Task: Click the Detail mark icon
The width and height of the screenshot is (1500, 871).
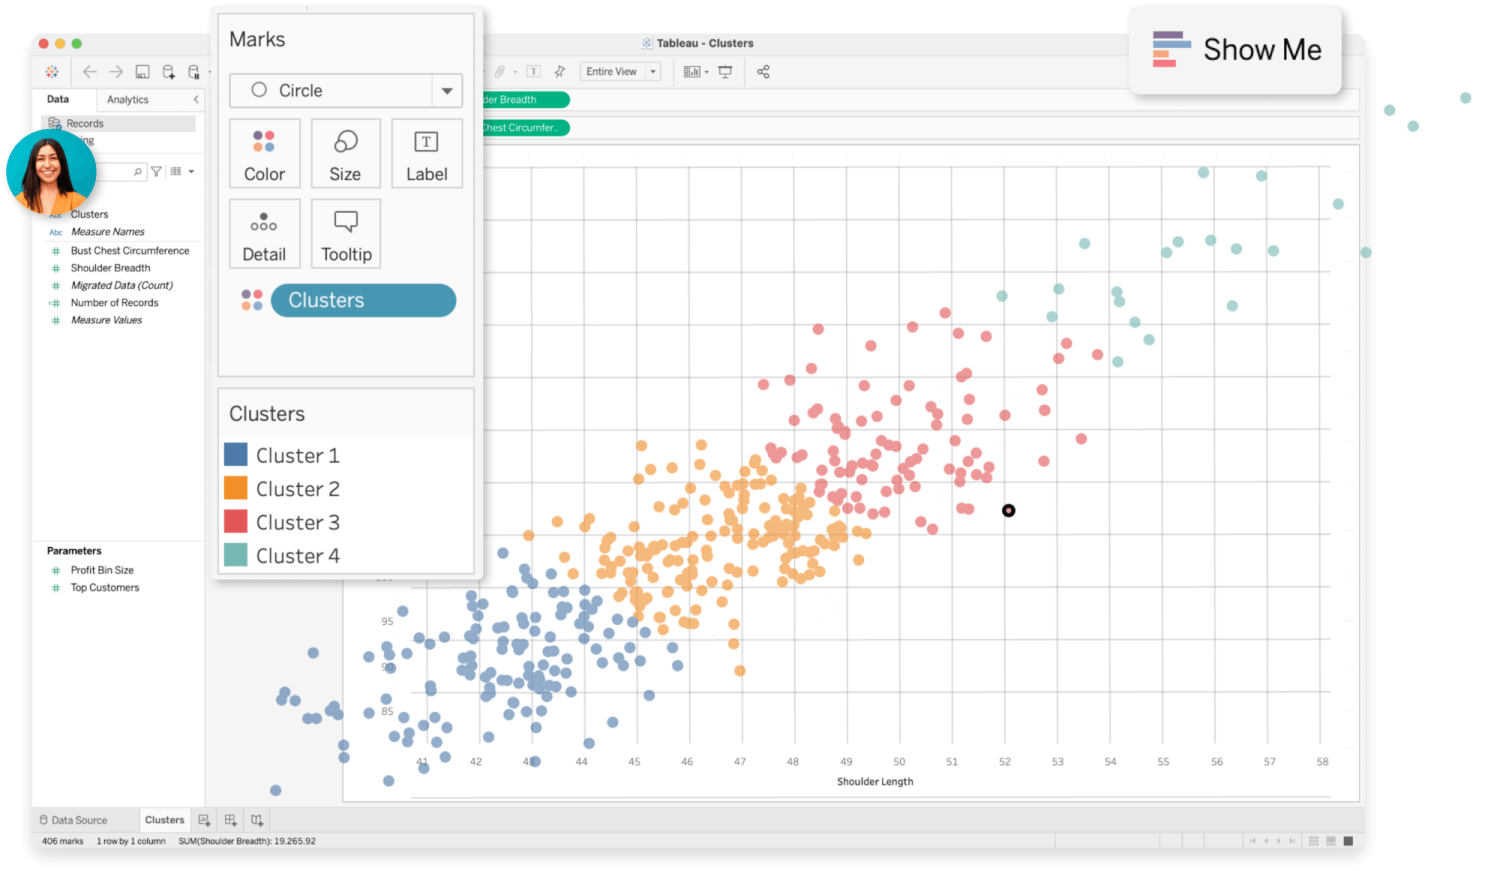Action: [x=264, y=233]
